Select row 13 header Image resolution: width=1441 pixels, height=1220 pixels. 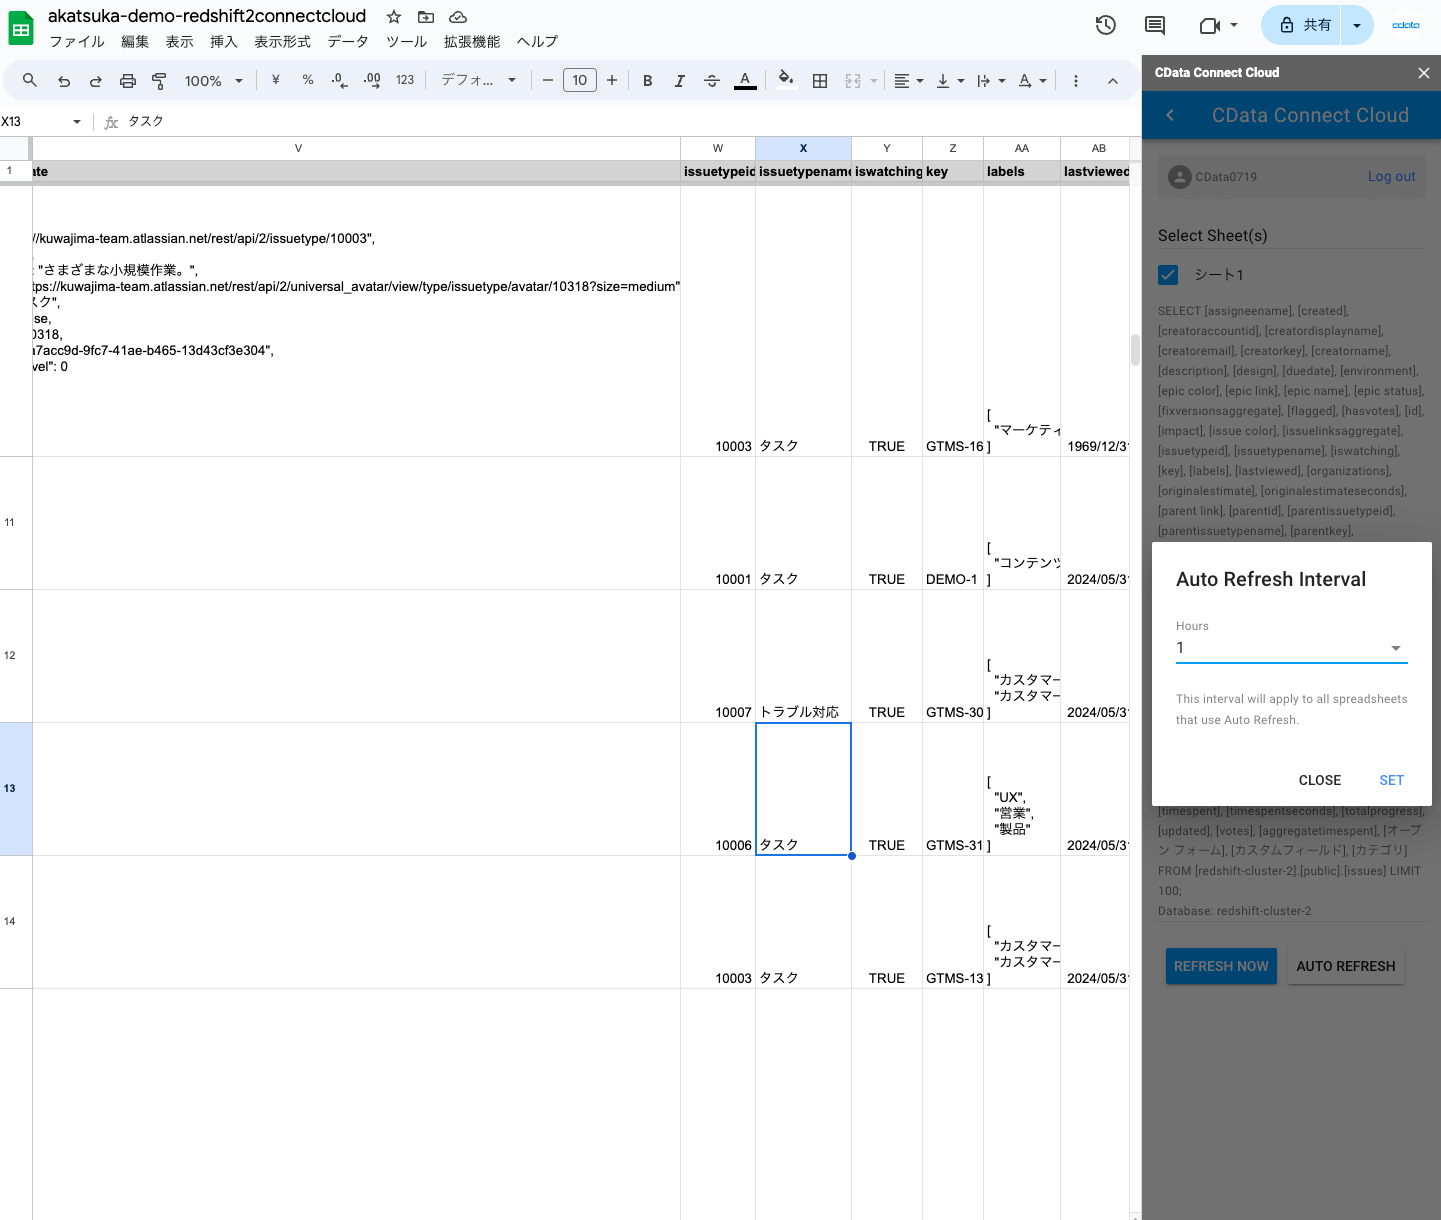(16, 789)
